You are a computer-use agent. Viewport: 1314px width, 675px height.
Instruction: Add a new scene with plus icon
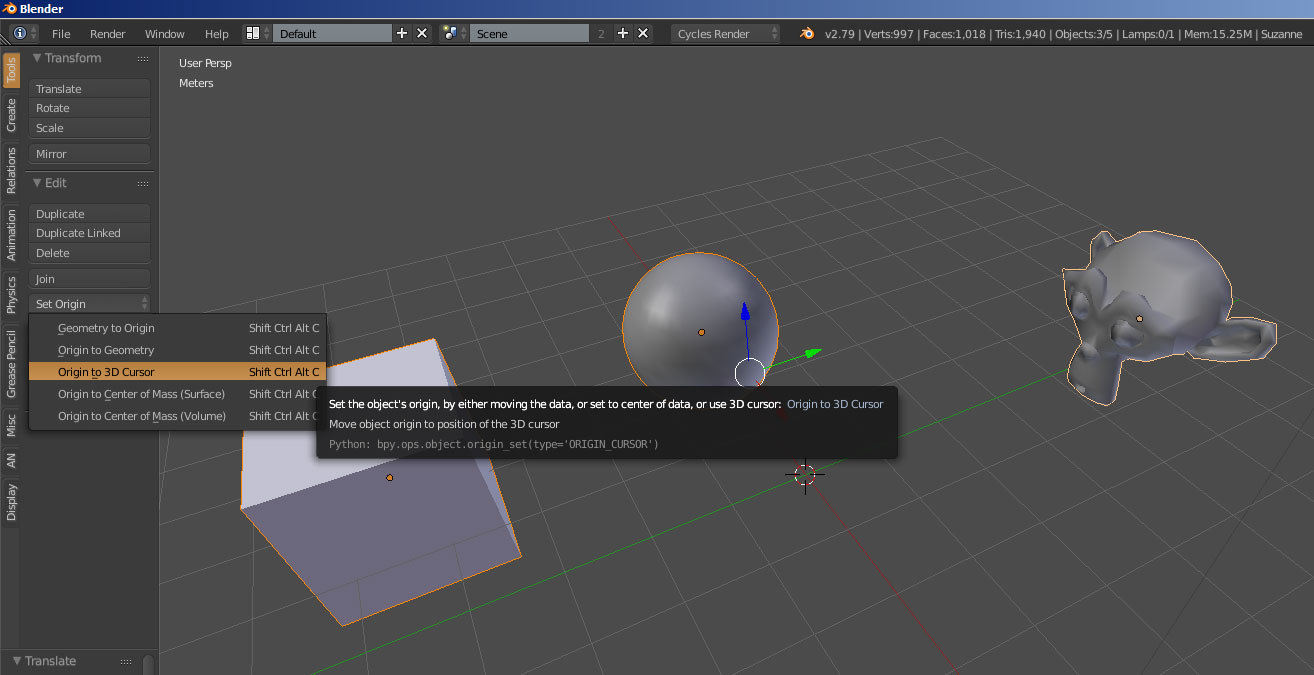(x=623, y=33)
